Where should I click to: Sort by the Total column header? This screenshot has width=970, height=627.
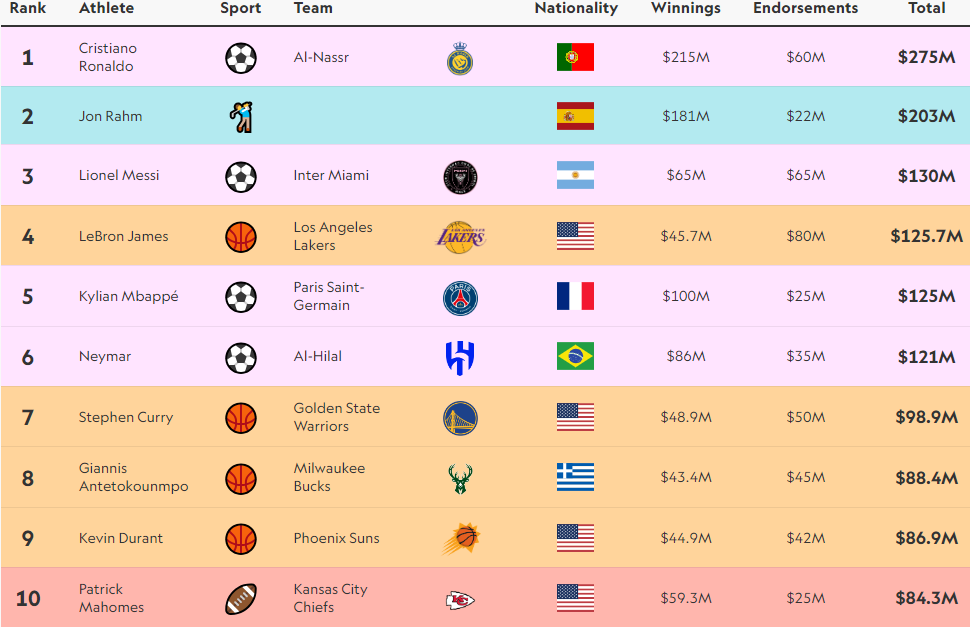coord(926,8)
